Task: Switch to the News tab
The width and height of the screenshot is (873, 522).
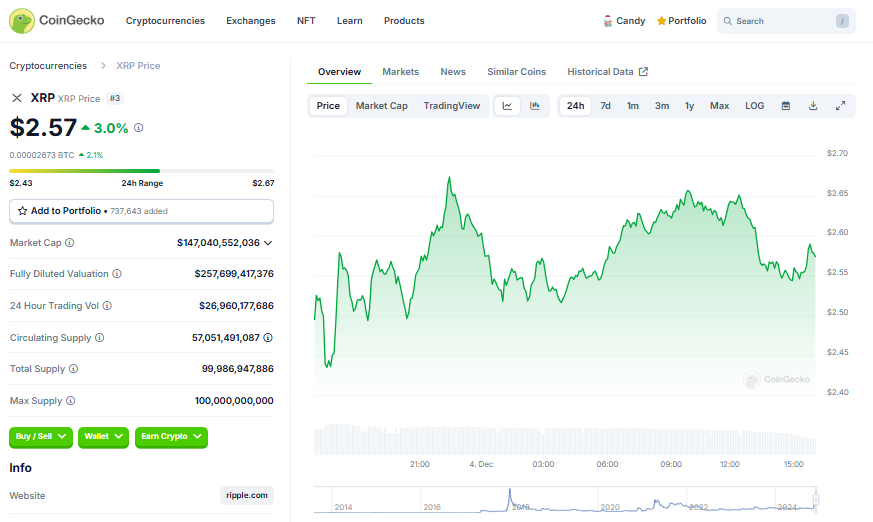Action: (453, 72)
